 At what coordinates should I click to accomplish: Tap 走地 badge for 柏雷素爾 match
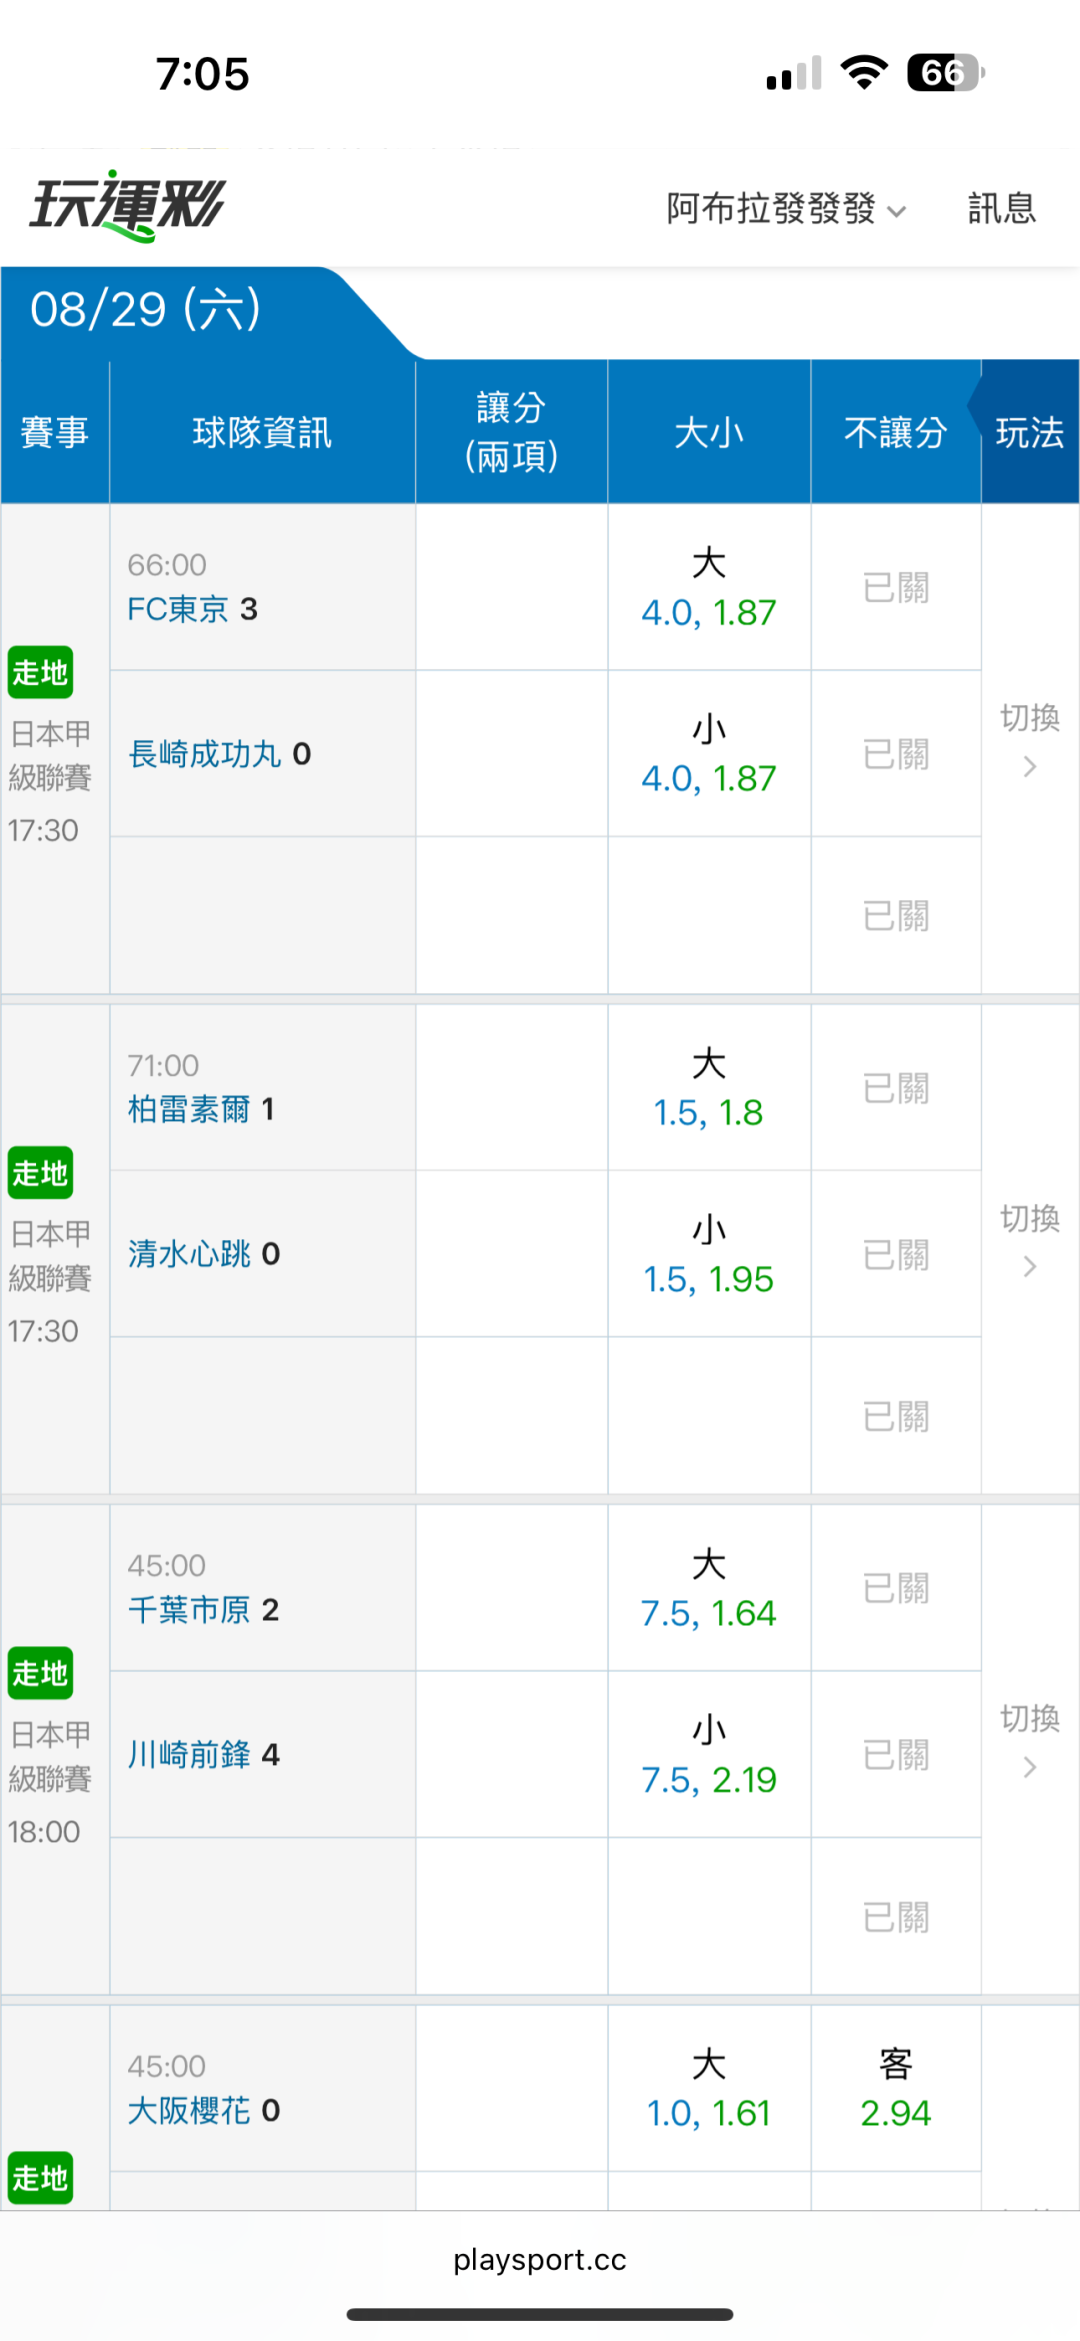pos(40,1173)
